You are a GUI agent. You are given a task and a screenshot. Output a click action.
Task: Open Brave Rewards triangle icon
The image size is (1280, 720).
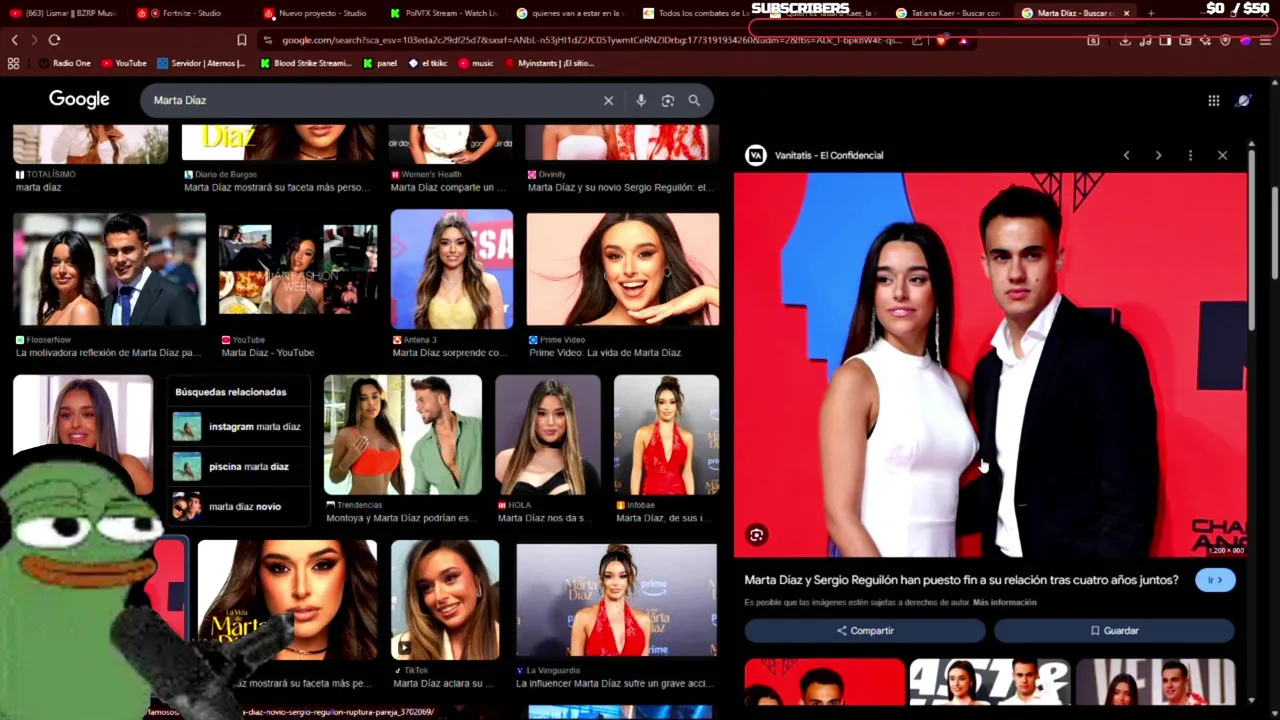coord(963,41)
